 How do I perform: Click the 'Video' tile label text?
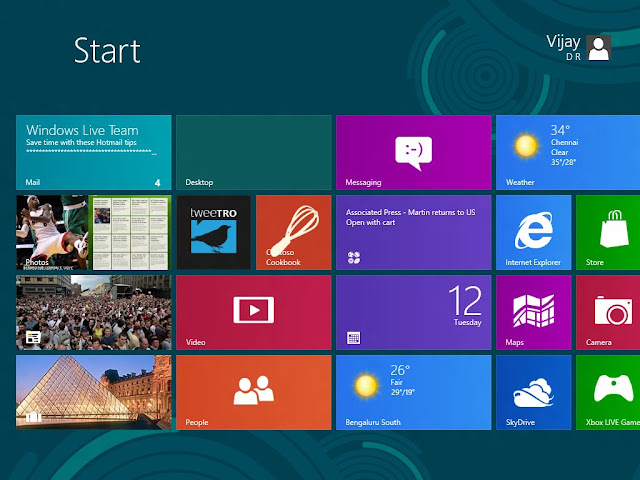pyautogui.click(x=196, y=342)
